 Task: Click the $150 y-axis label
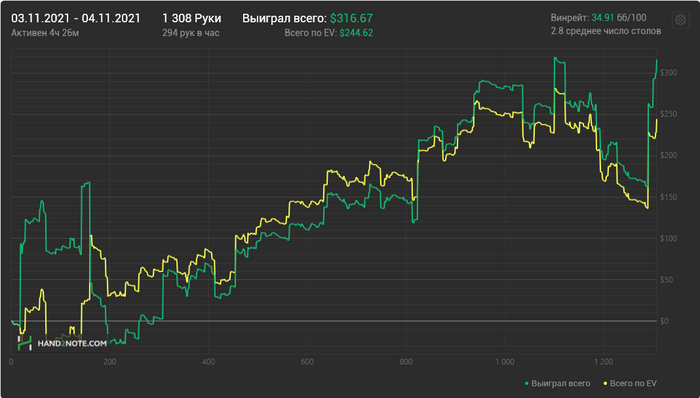click(x=668, y=197)
